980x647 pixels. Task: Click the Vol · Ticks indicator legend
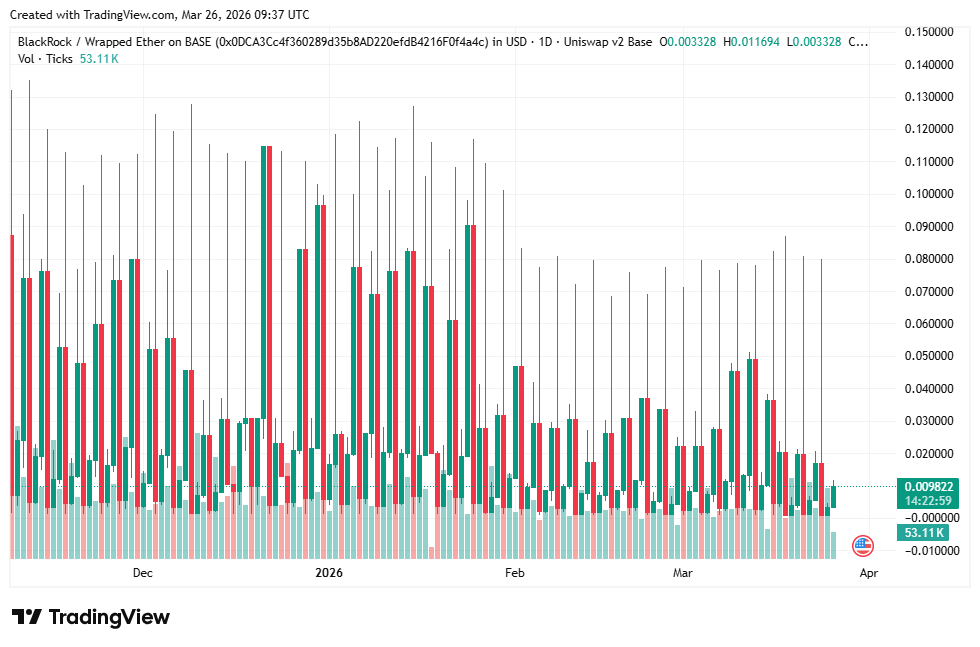[x=46, y=59]
